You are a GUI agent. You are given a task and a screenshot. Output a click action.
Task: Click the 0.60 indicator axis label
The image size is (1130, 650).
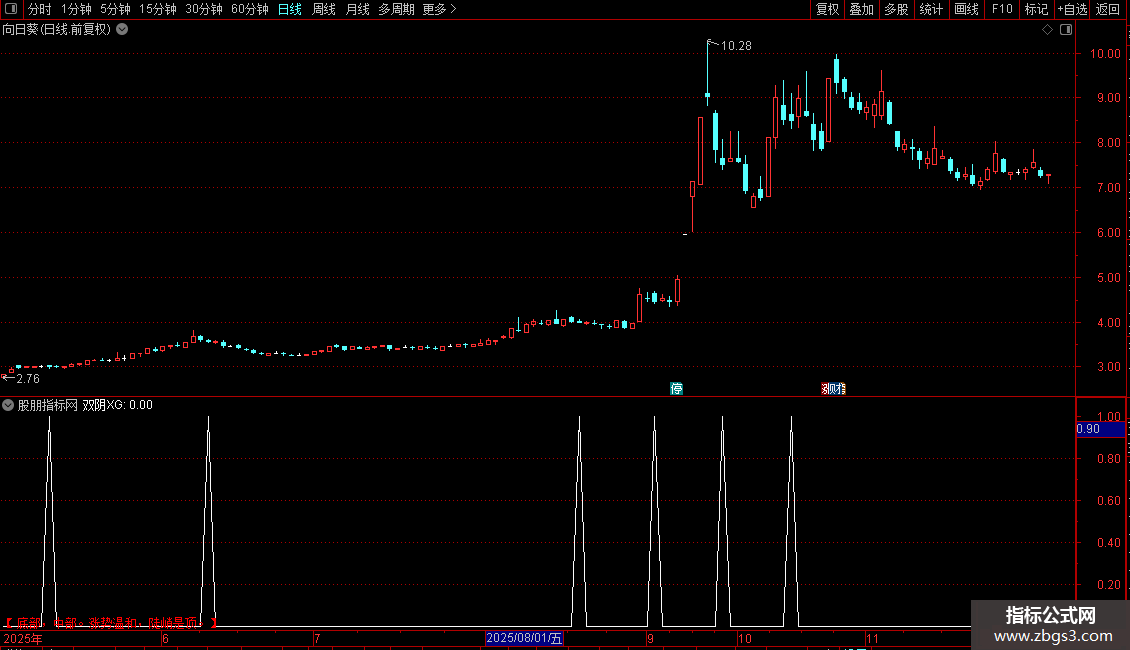[x=1108, y=500]
